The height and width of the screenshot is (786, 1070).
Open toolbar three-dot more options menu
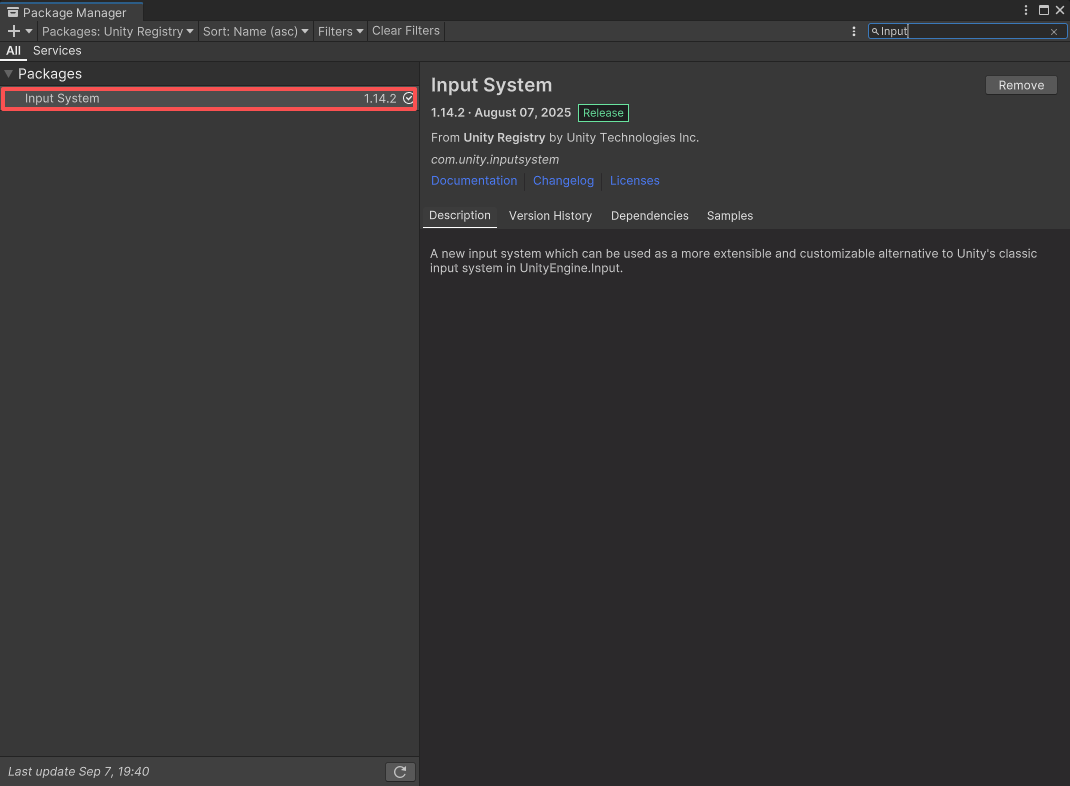pos(854,31)
